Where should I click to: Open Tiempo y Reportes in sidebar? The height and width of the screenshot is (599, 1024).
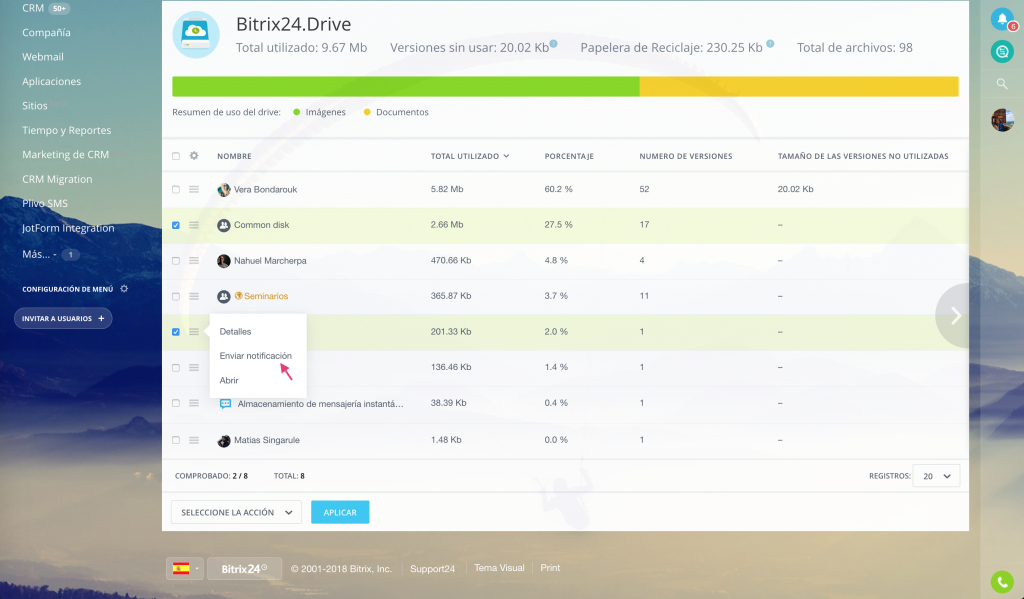tap(67, 130)
